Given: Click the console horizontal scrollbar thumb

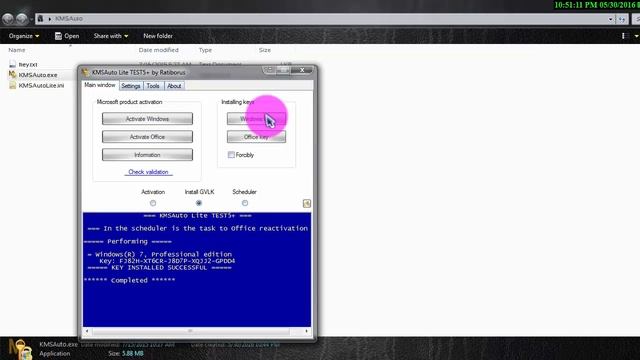Looking at the screenshot, I should pos(190,331).
